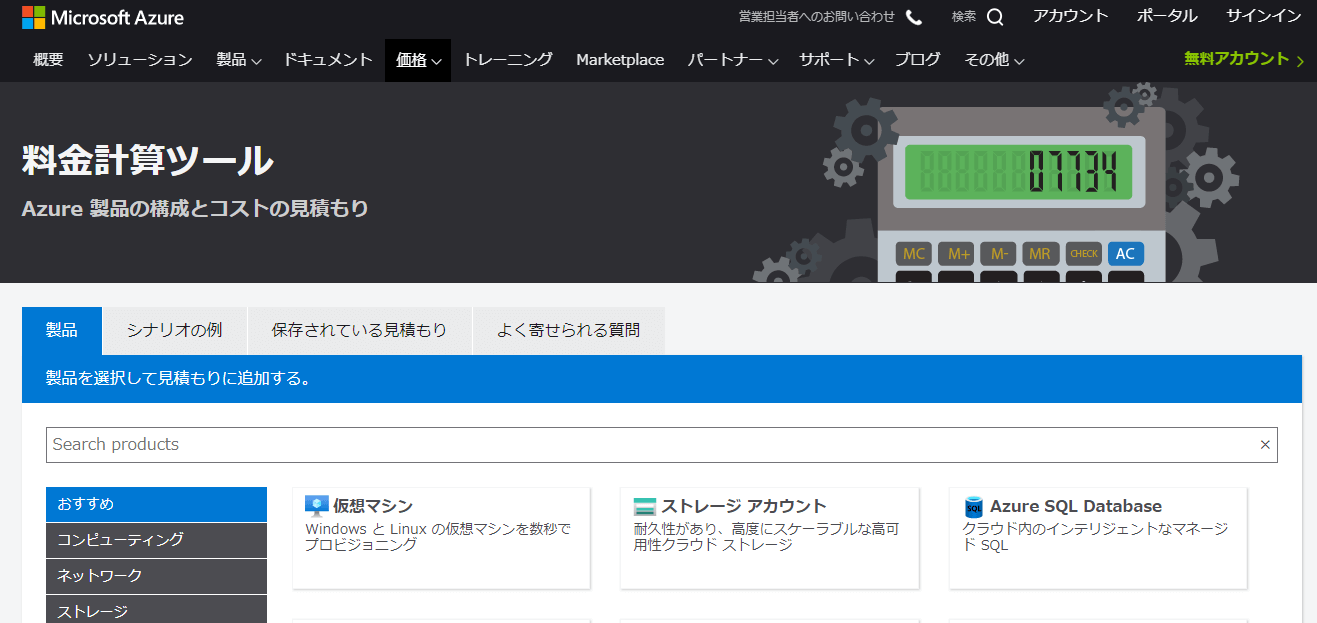1317x623 pixels.
Task: Open the トレーニング page
Action: [508, 60]
